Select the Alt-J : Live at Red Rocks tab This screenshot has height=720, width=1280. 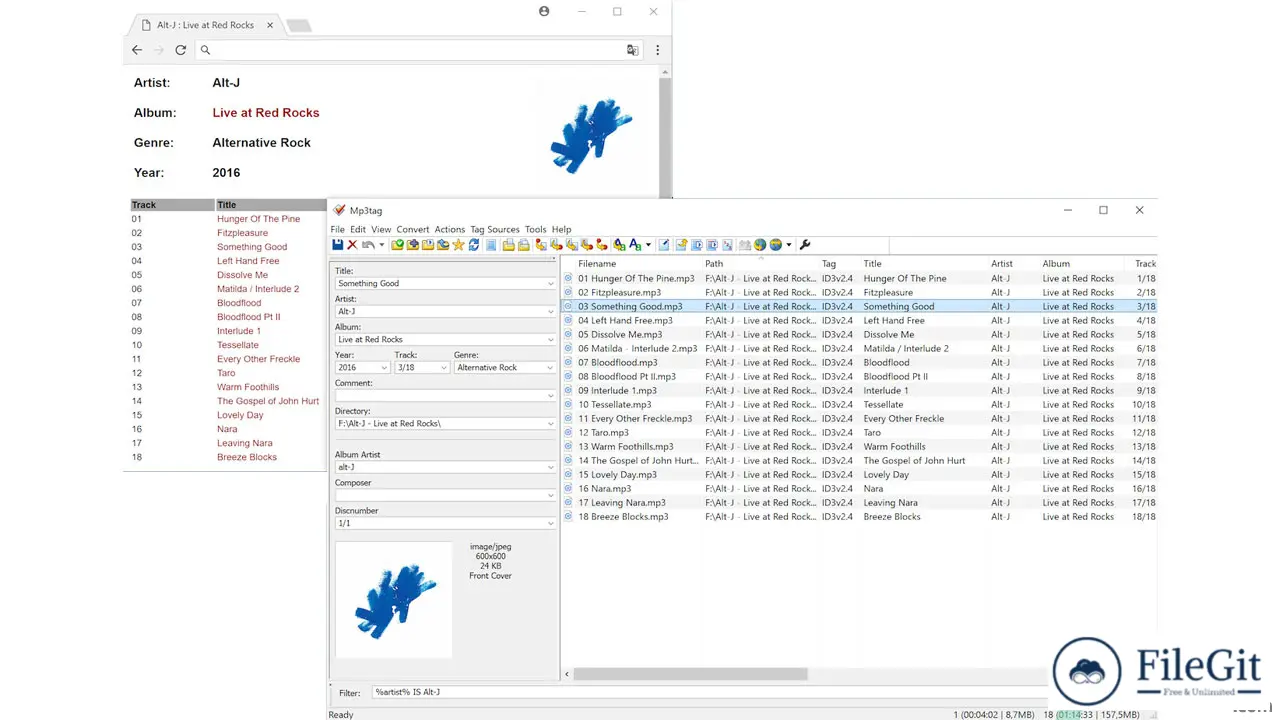205,24
